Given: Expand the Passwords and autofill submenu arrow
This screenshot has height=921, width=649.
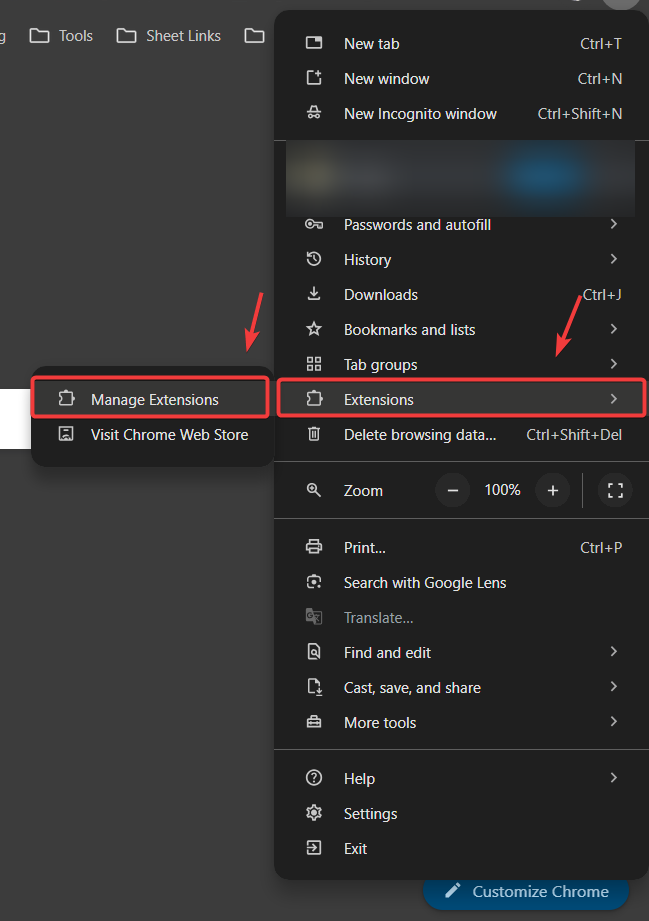Looking at the screenshot, I should tap(614, 224).
